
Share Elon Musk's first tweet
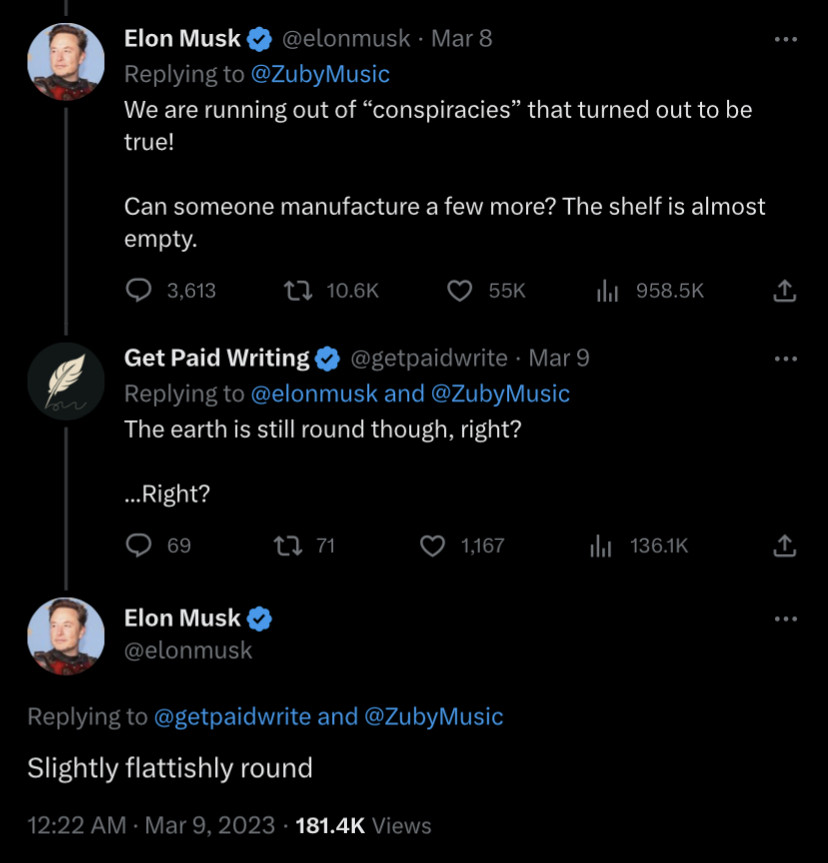pos(785,291)
